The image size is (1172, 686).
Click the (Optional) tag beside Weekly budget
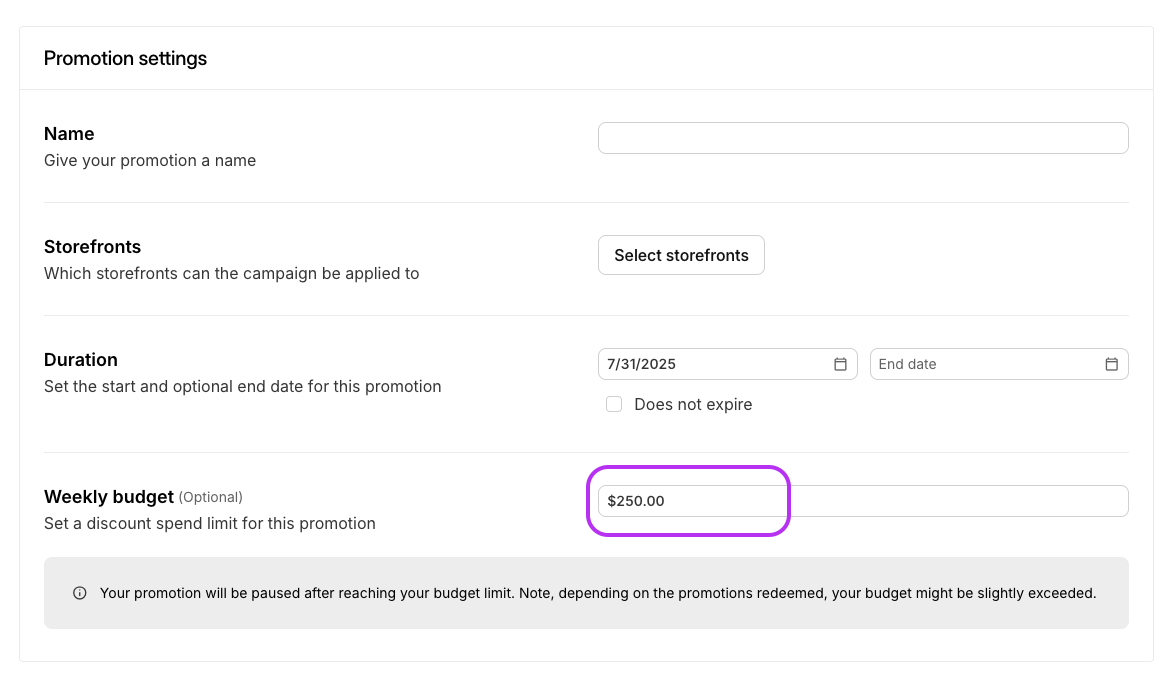(211, 497)
